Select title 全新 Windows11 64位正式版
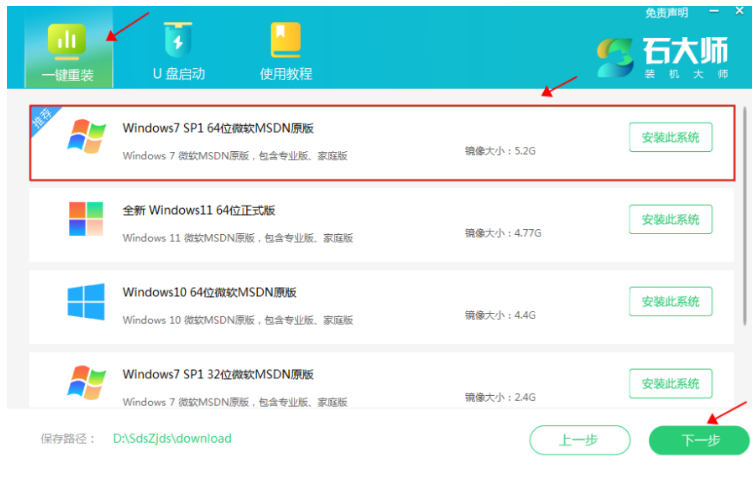 coord(199,211)
